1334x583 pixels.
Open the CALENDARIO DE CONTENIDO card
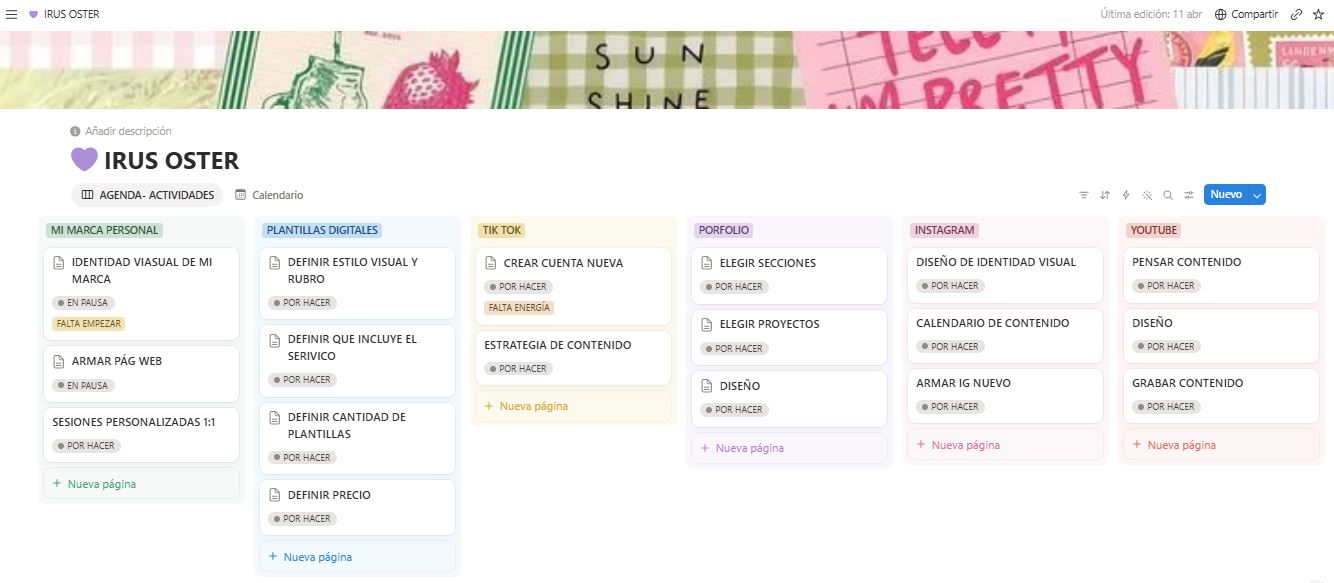coord(1005,334)
